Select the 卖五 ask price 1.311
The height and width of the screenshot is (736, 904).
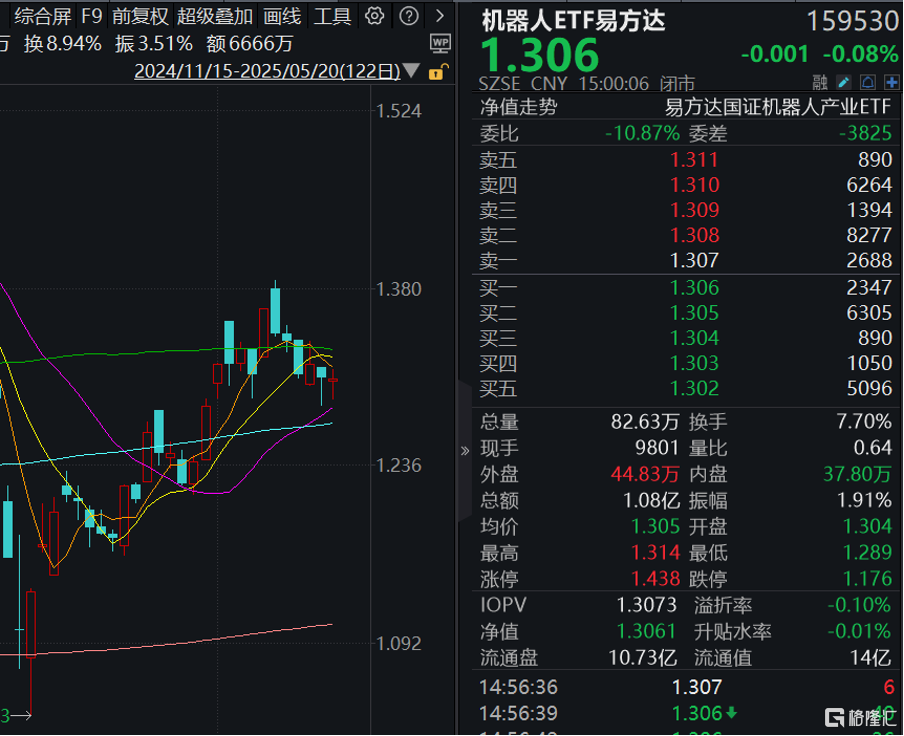(694, 160)
